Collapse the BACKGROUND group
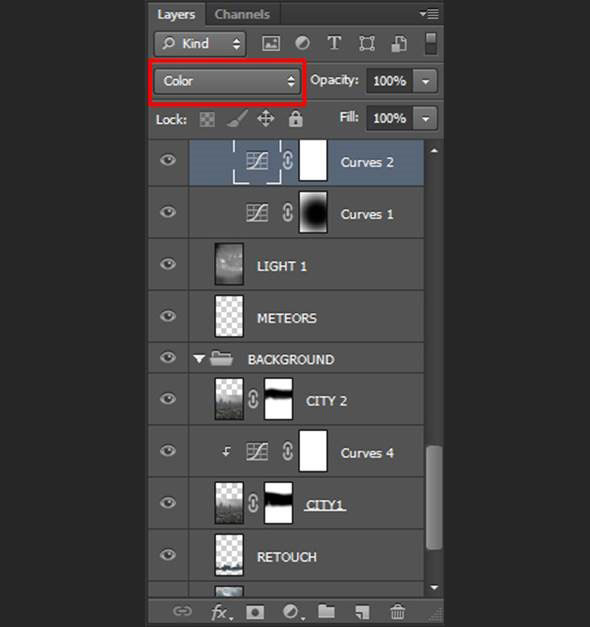This screenshot has width=590, height=627. [199, 359]
